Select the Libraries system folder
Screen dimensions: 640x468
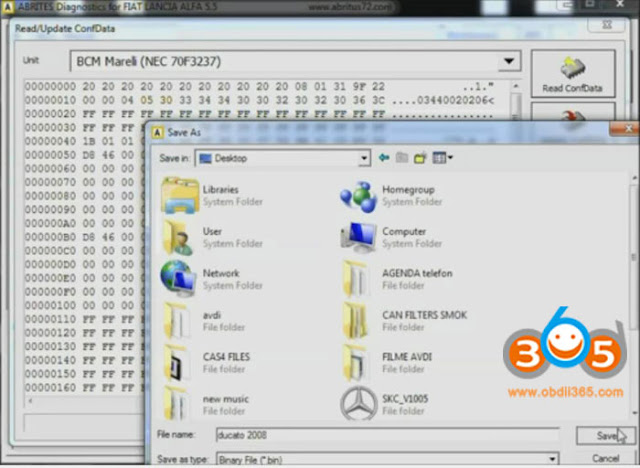212,195
